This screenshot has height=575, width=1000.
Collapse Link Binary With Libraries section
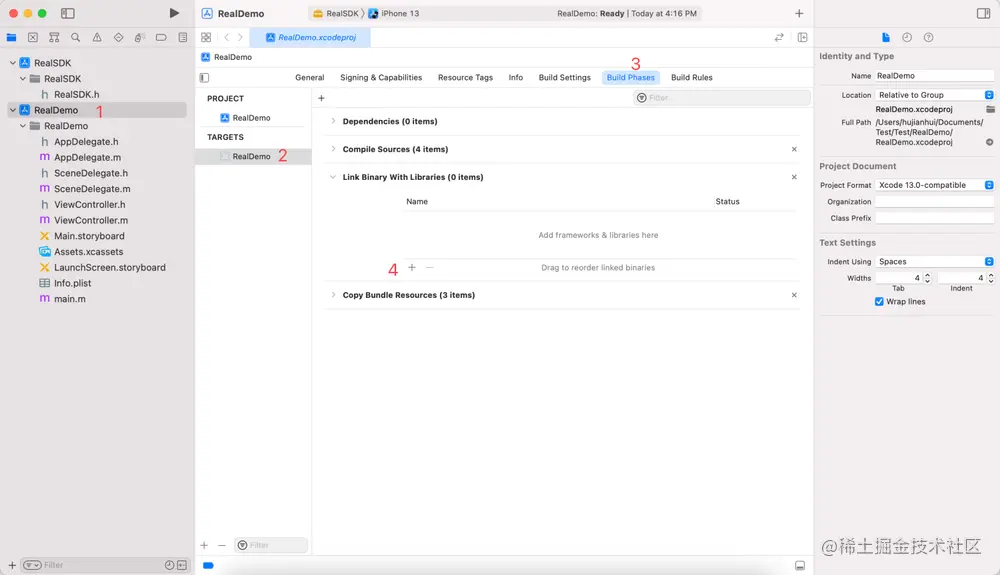(333, 177)
